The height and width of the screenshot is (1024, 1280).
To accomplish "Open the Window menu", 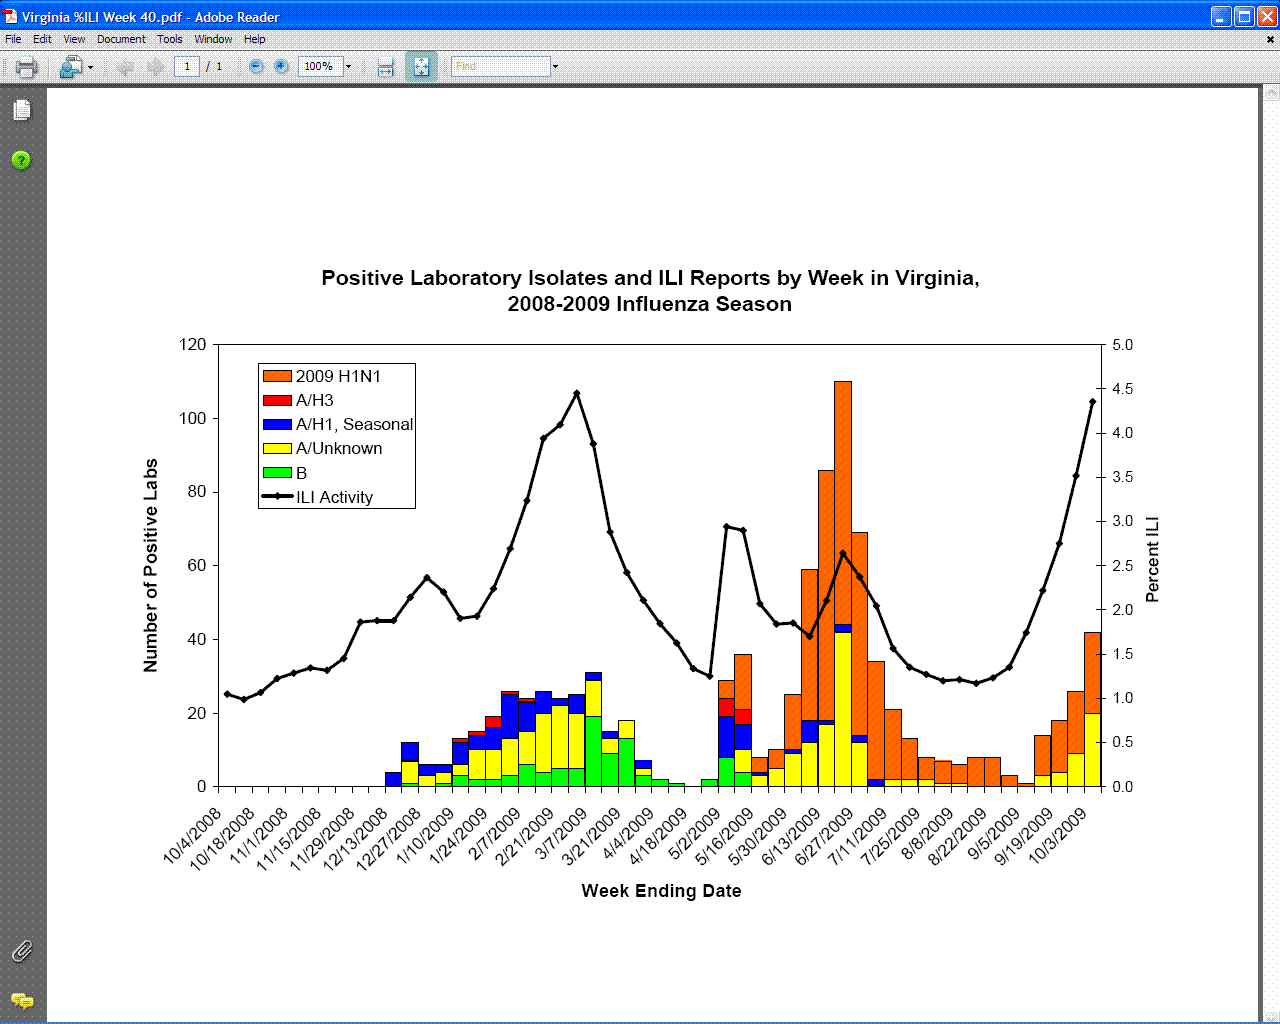I will tap(213, 39).
